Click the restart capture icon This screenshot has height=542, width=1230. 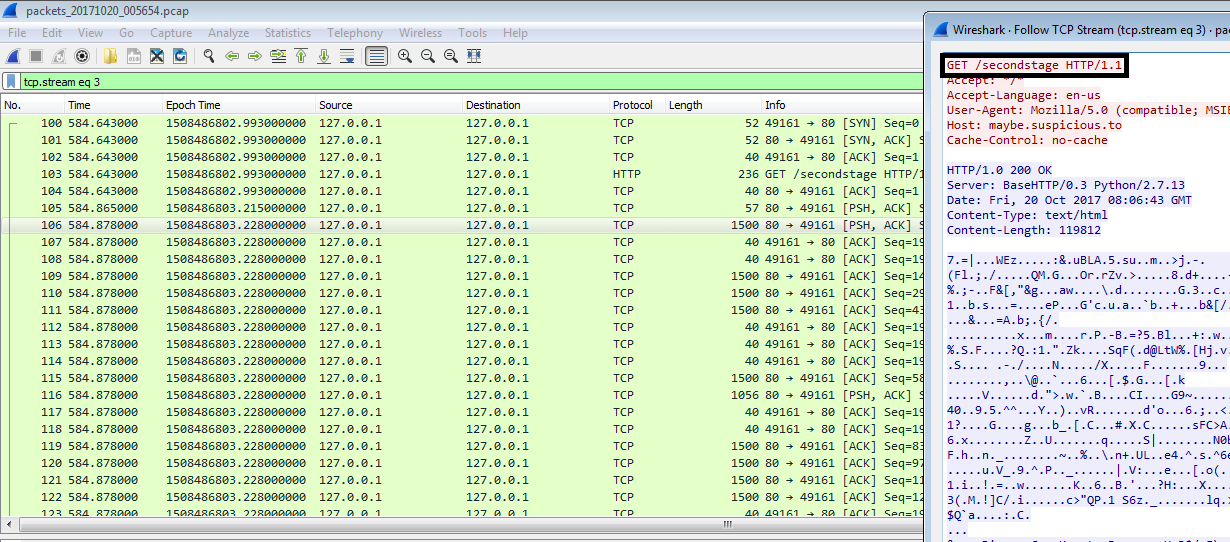(x=59, y=56)
